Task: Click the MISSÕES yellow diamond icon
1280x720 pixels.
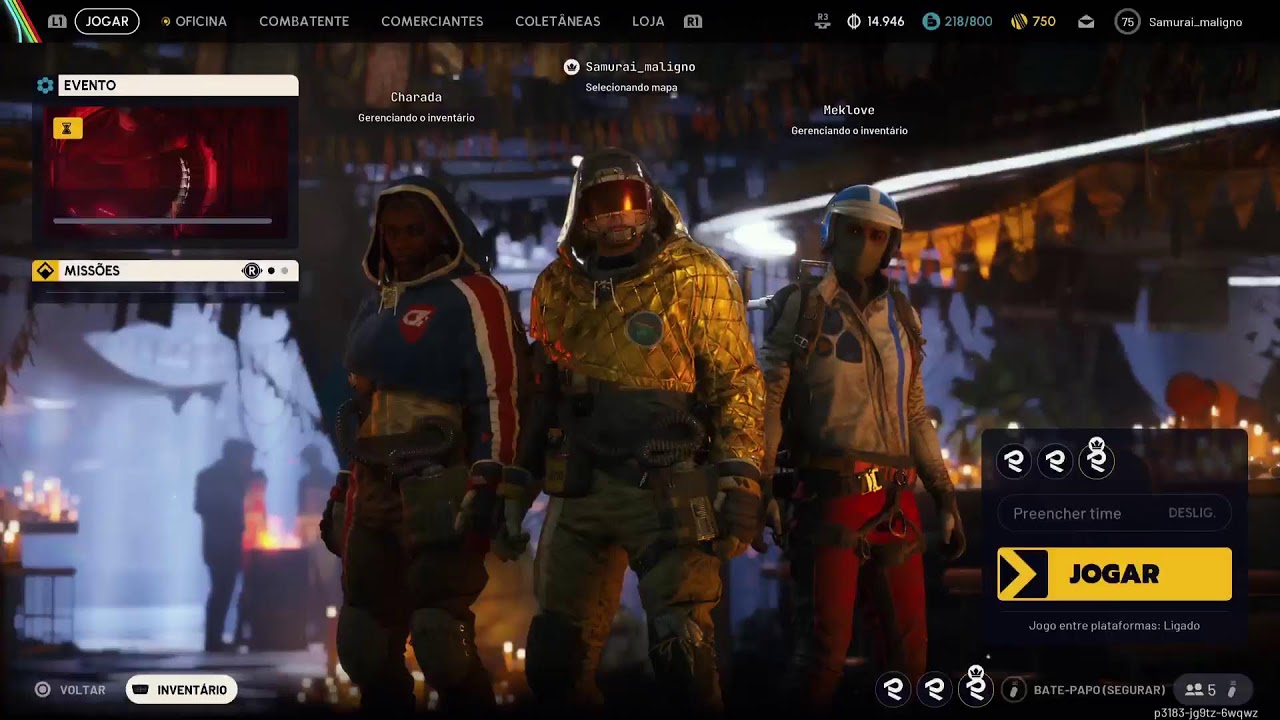Action: pos(44,271)
